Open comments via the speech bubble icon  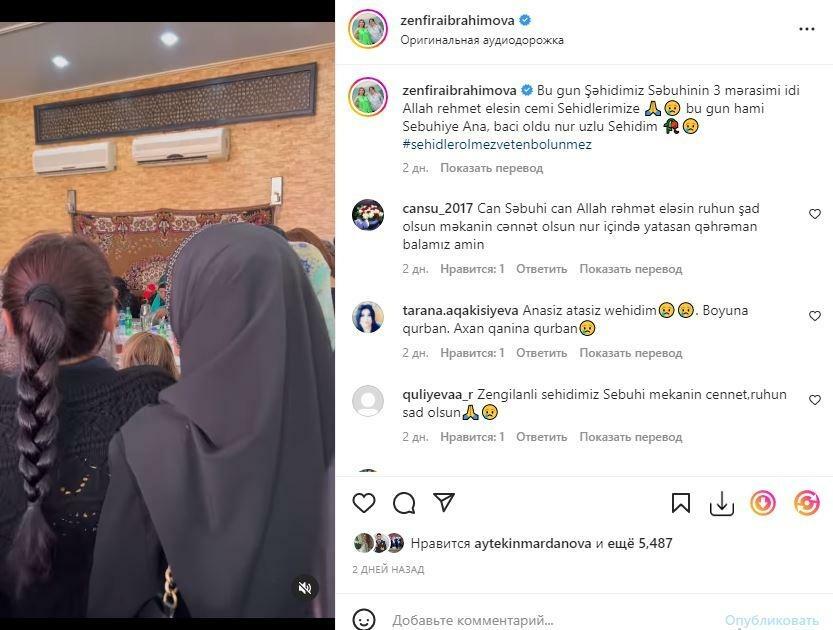[x=404, y=503]
